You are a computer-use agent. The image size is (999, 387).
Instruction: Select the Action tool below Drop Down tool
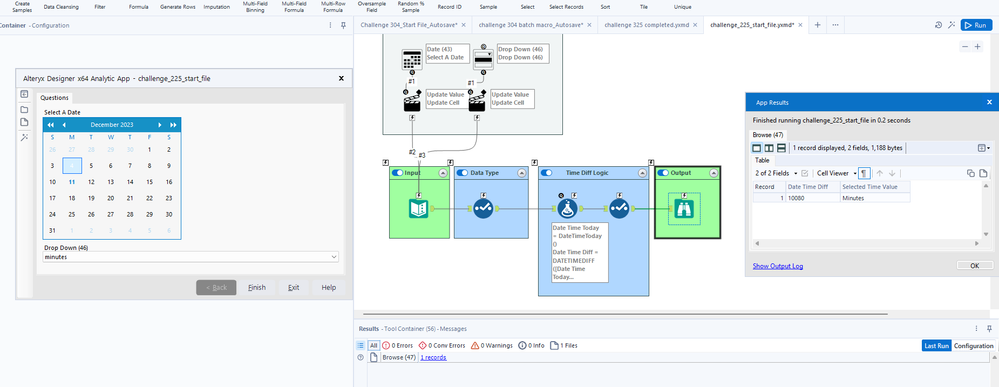(x=477, y=103)
